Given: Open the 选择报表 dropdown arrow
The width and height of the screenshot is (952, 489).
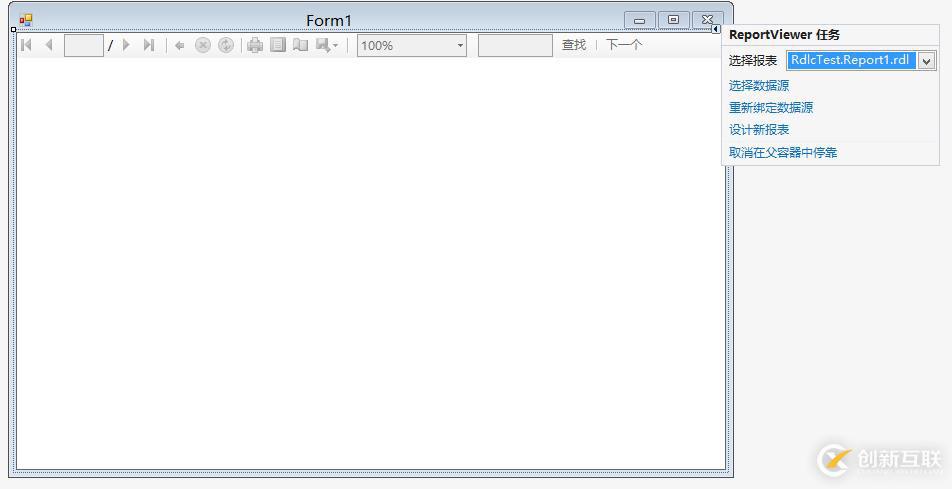Looking at the screenshot, I should coord(926,61).
